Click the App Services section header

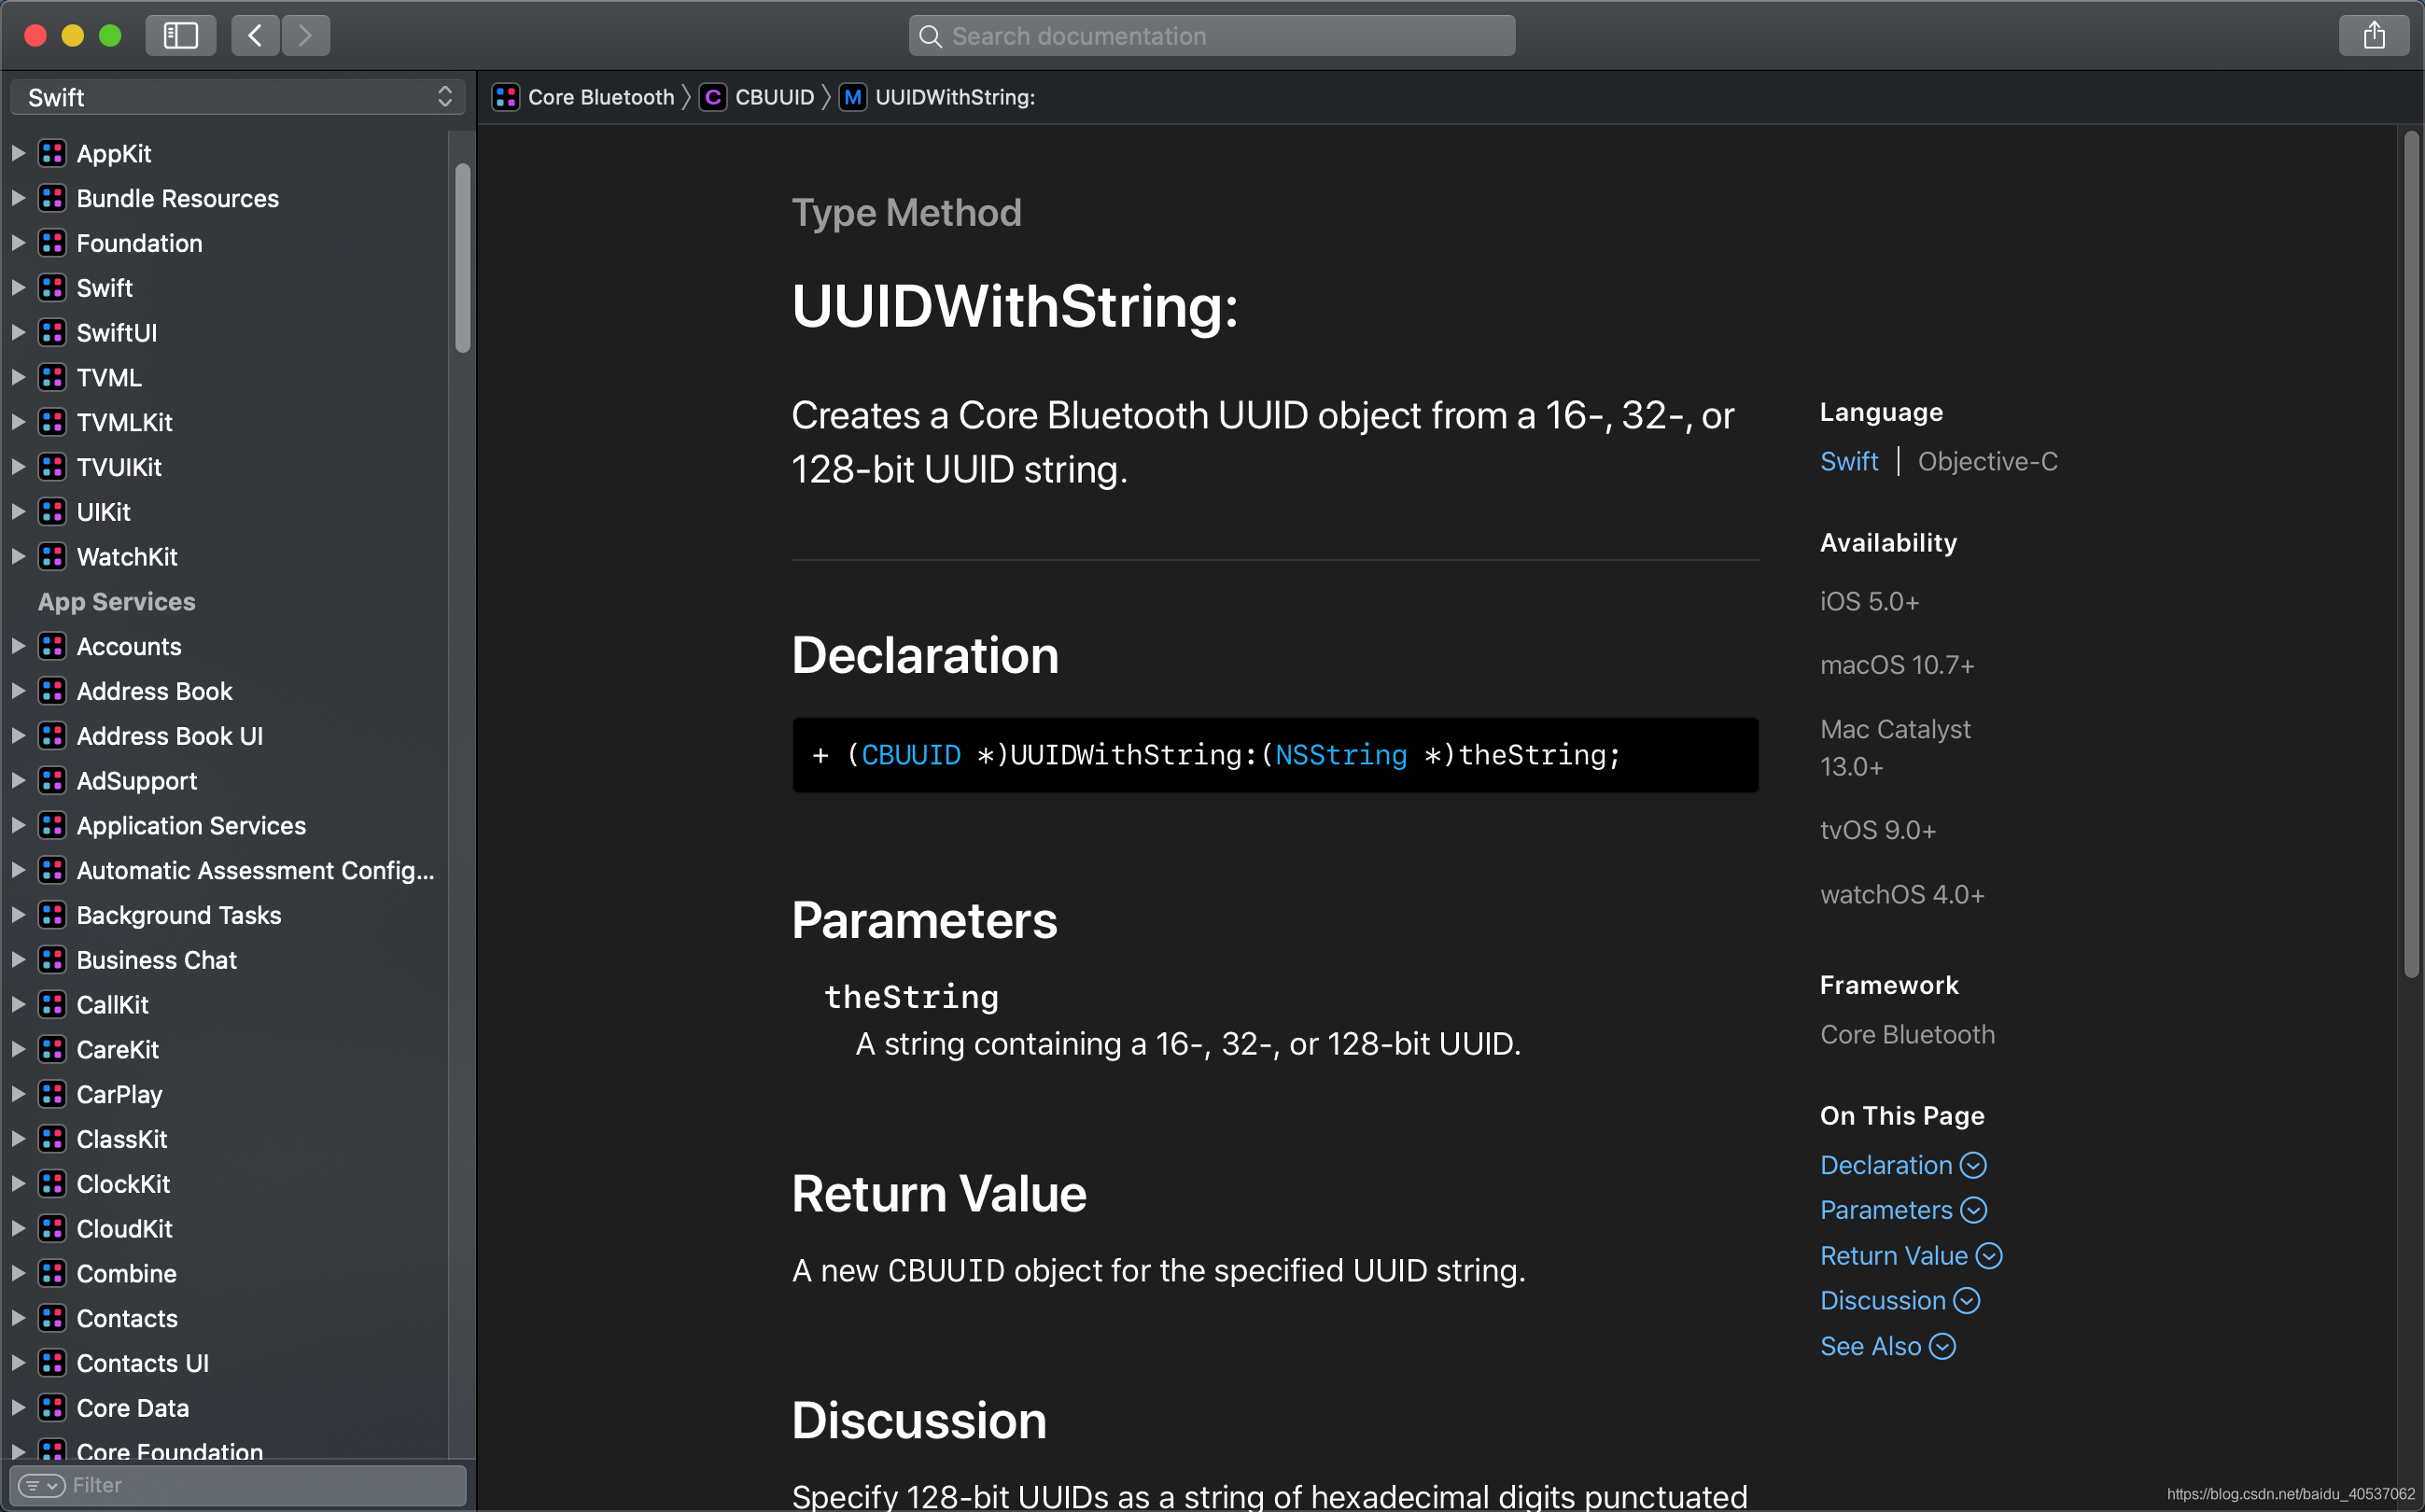[116, 601]
